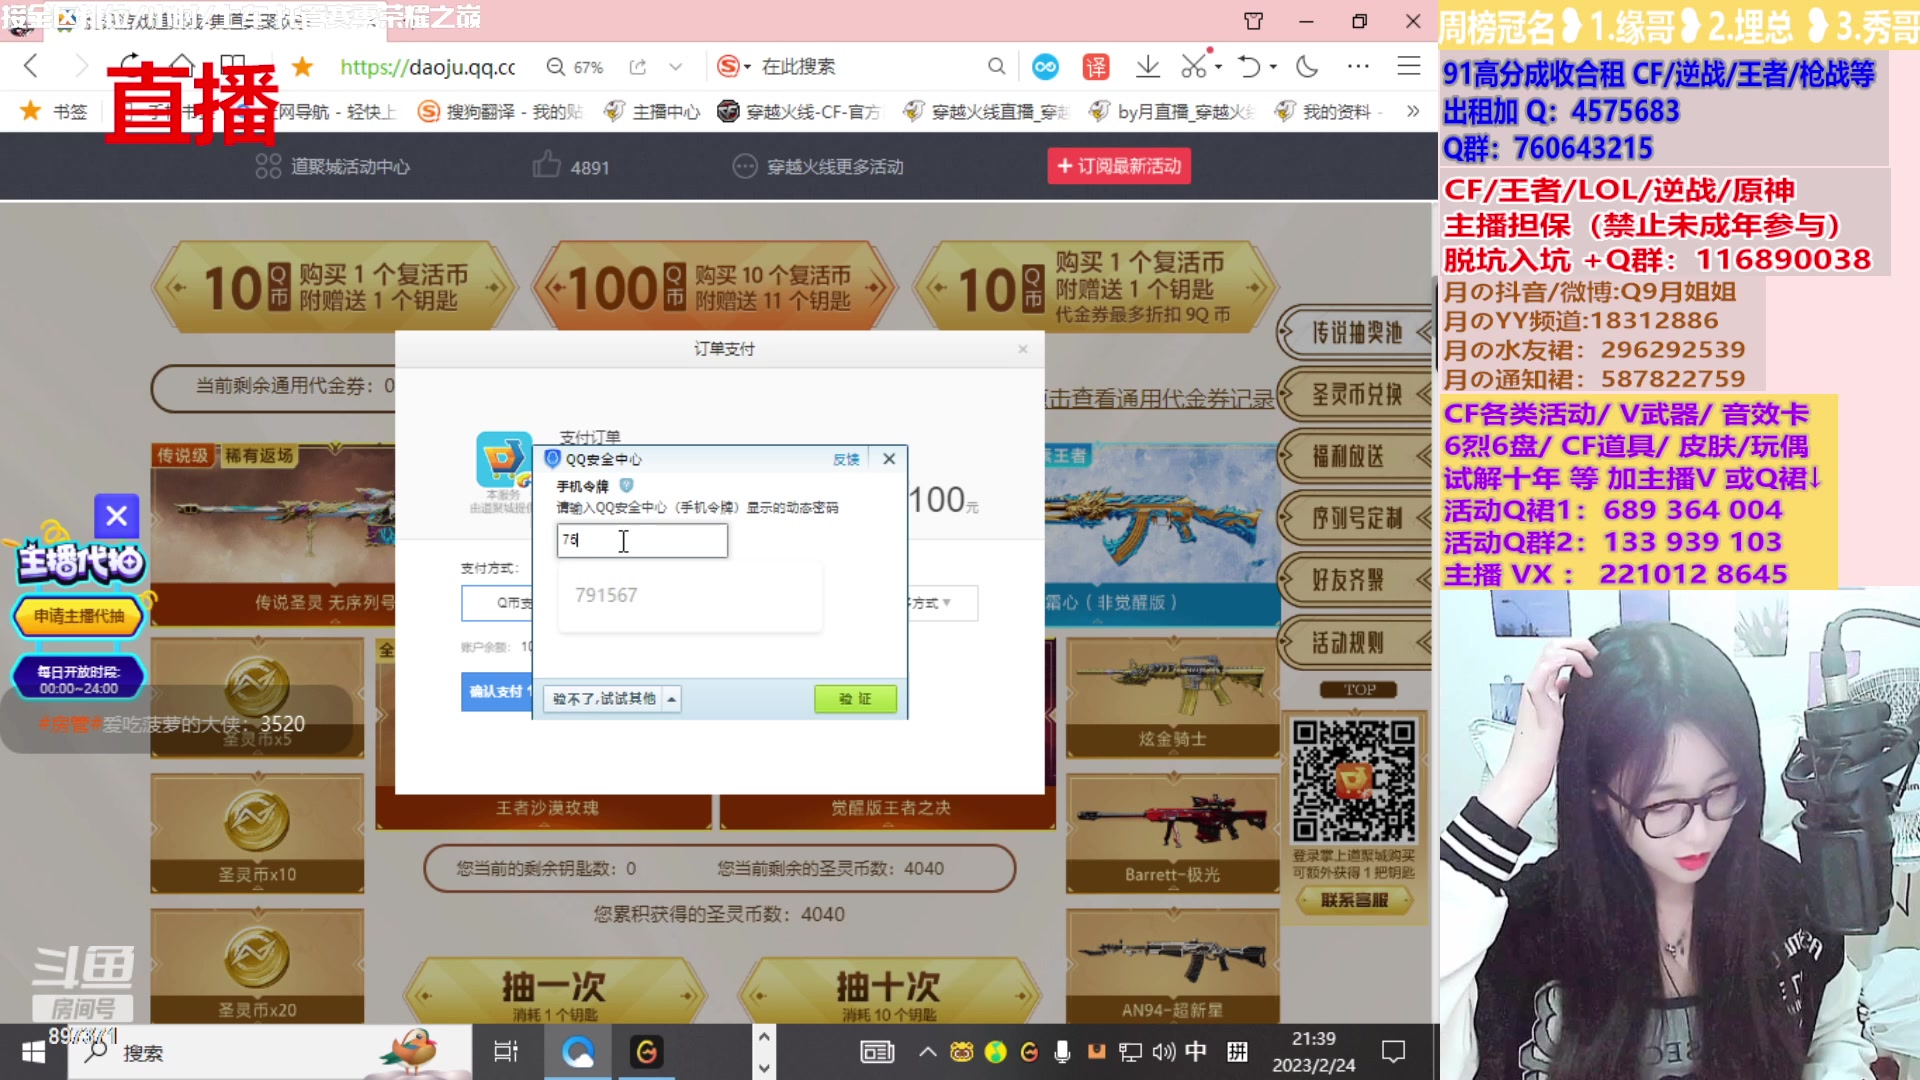1920x1080 pixels.
Task: Click 道聚城活动中心 link
Action: click(333, 167)
